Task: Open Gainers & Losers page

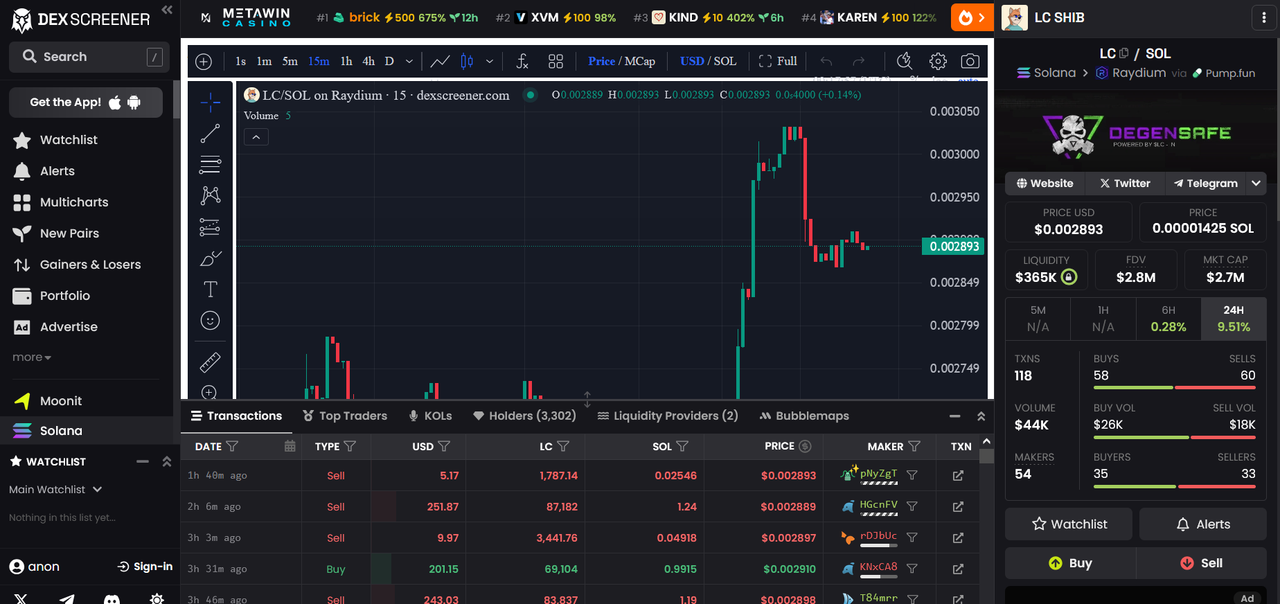Action: coord(90,265)
